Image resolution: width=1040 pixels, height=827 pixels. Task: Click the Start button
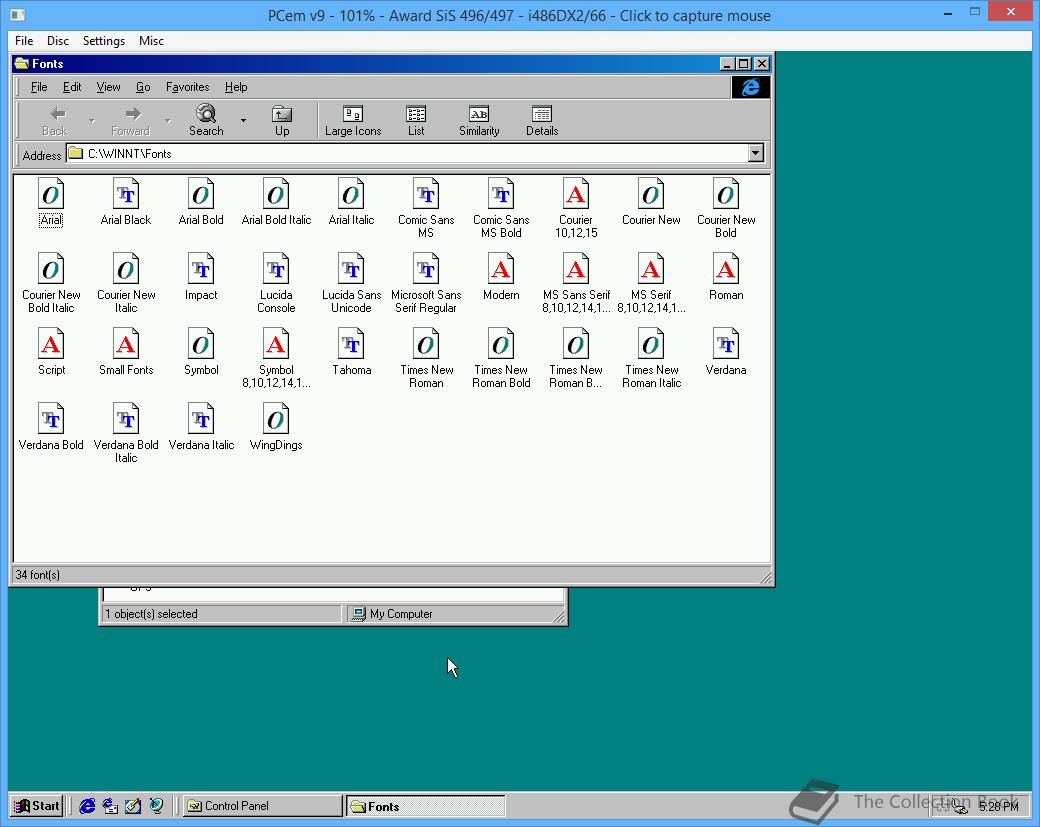pos(37,806)
